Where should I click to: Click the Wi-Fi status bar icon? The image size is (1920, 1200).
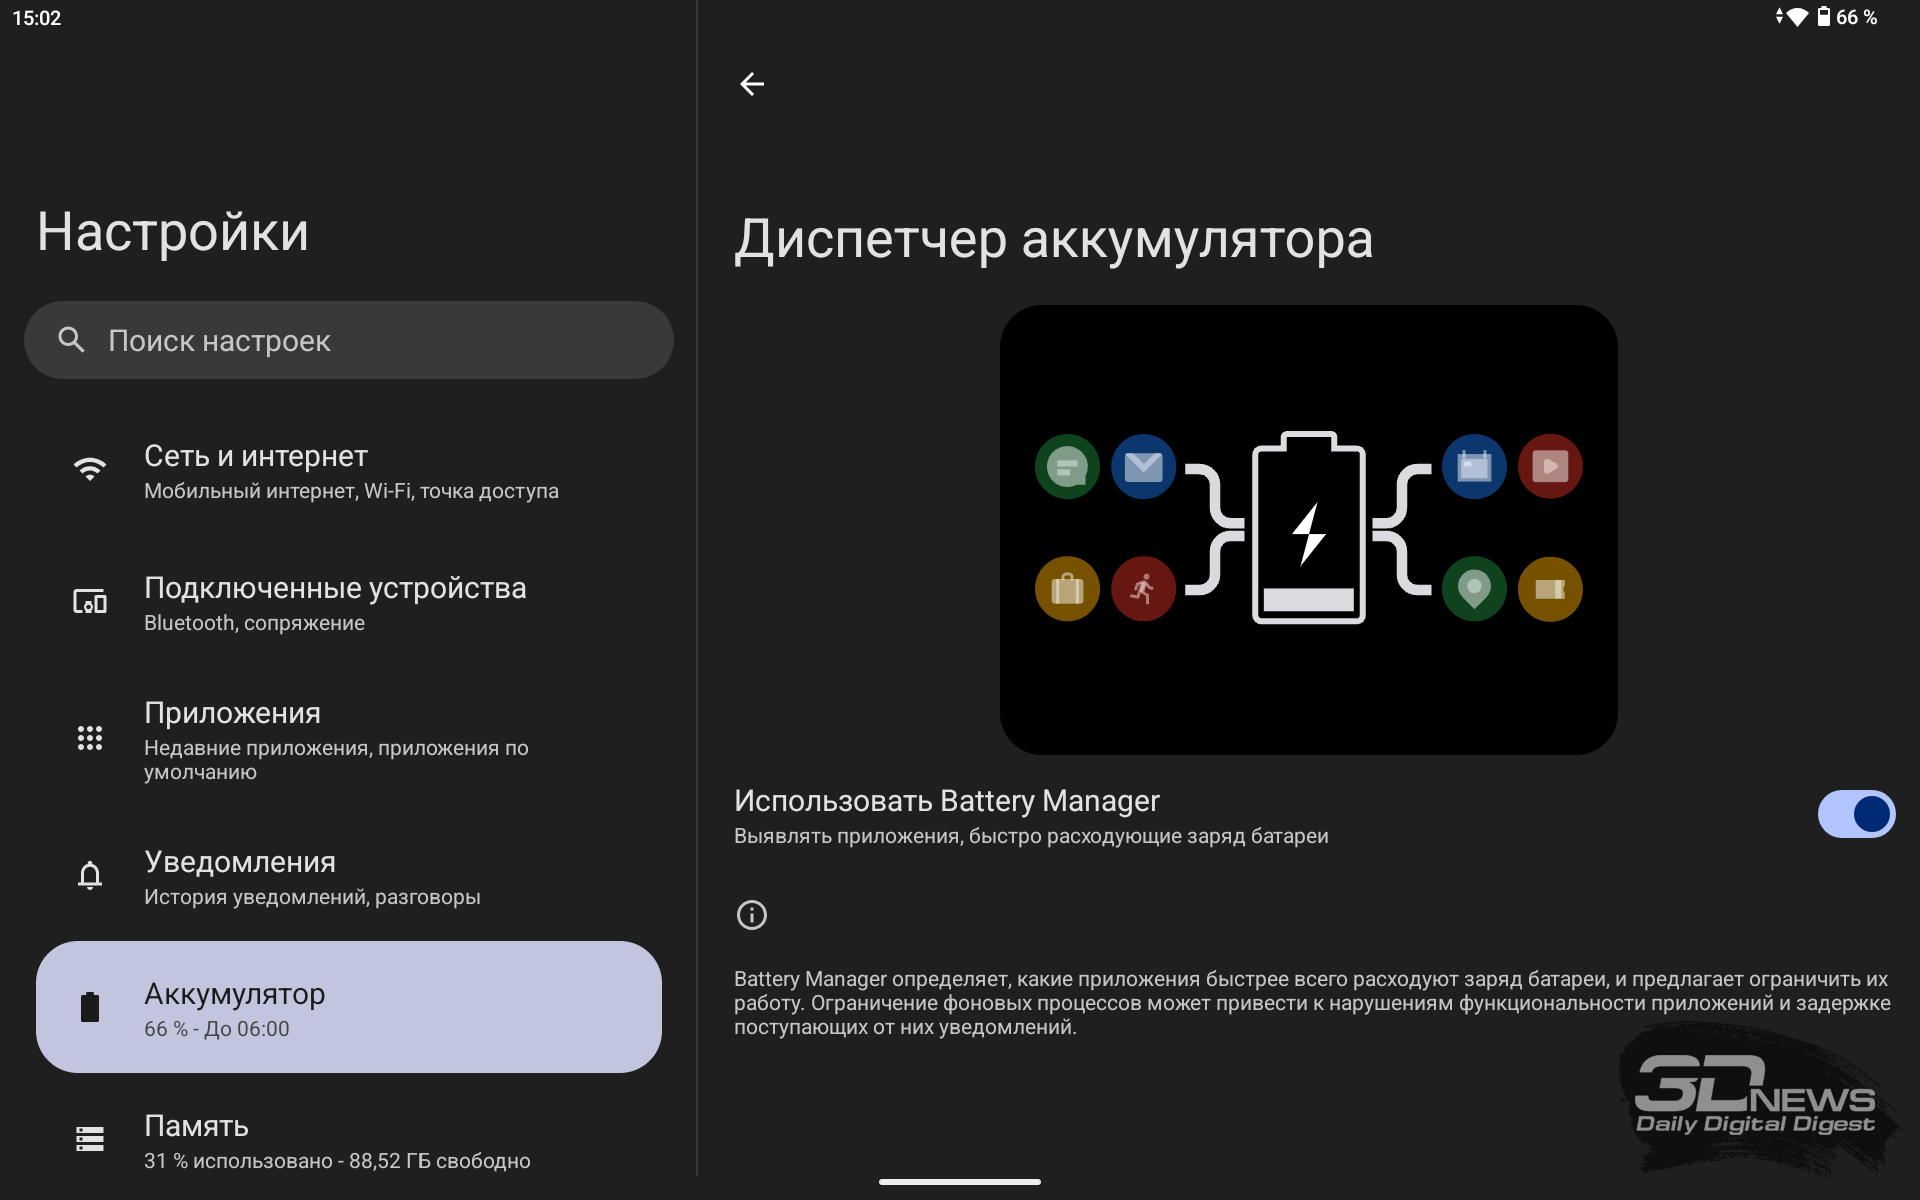(x=1797, y=17)
